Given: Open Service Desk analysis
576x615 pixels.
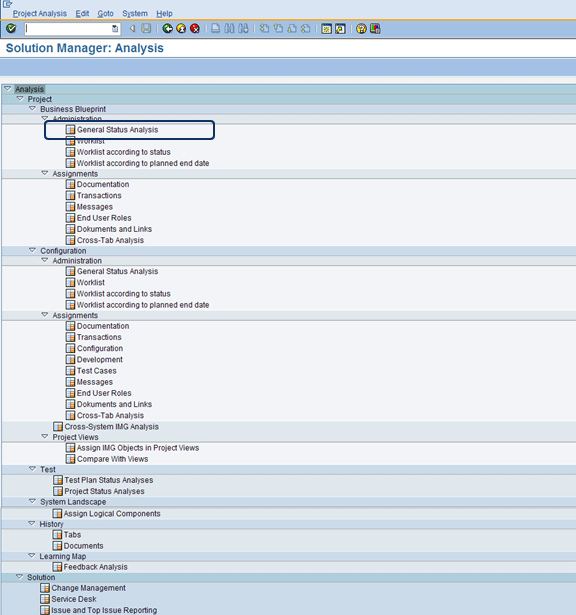Looking at the screenshot, I should point(74,599).
